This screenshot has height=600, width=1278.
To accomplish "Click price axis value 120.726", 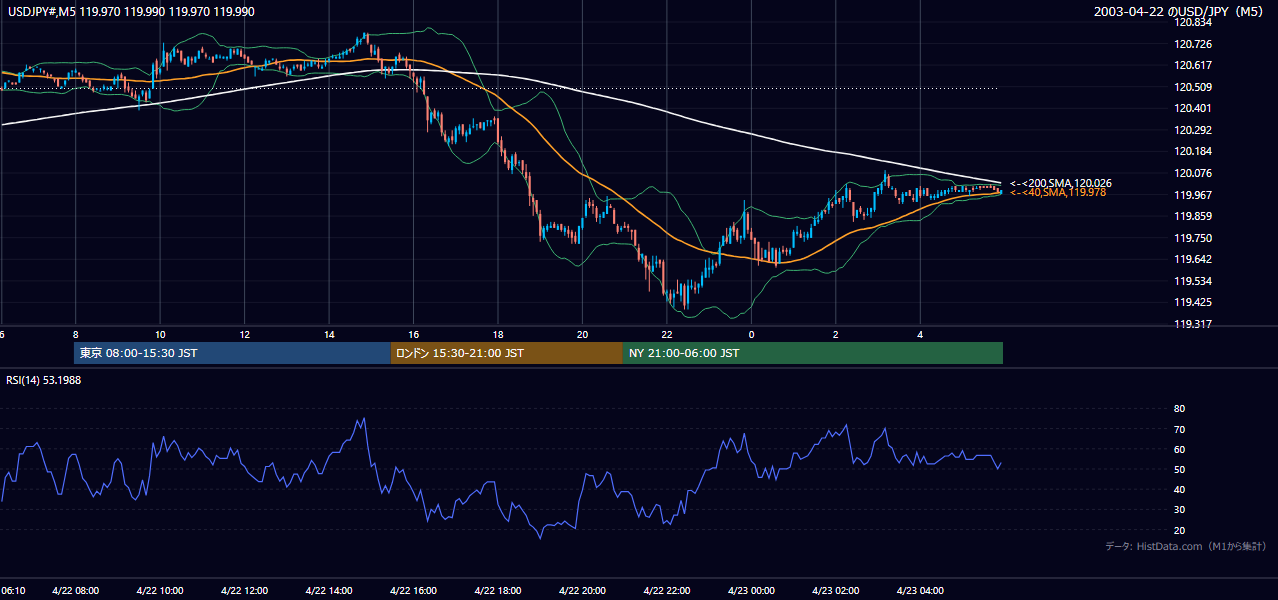I will [1192, 44].
